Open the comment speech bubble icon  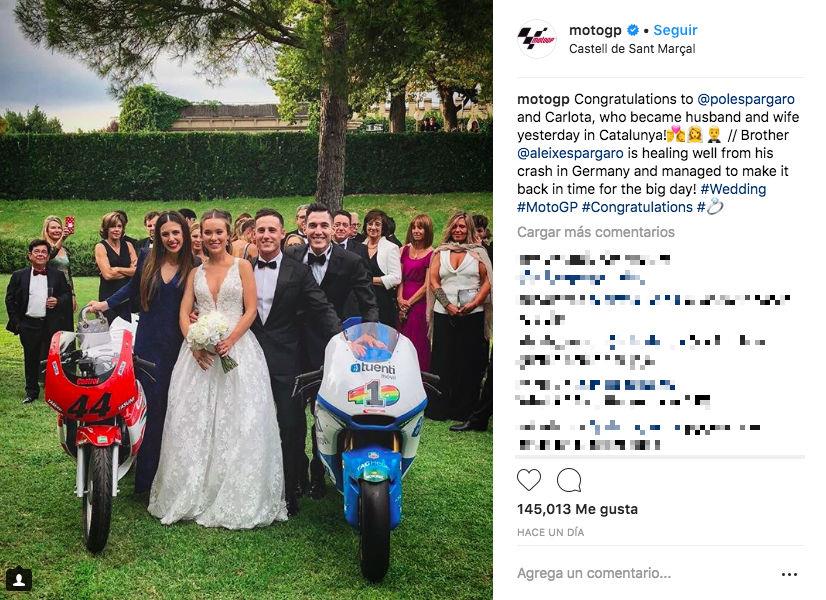tap(569, 480)
